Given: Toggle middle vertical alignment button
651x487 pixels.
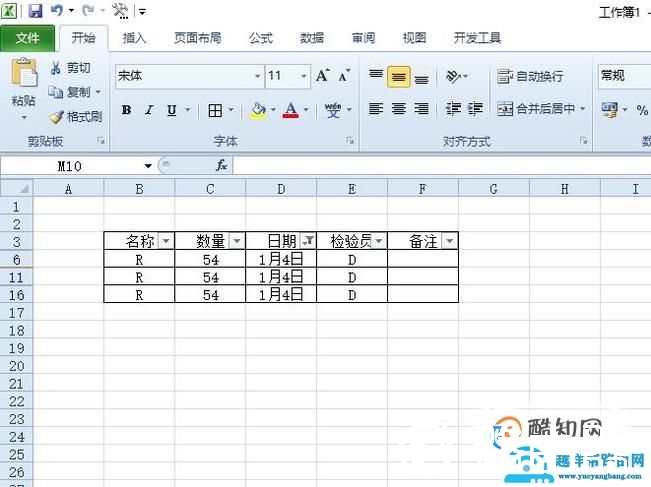Looking at the screenshot, I should tap(399, 76).
